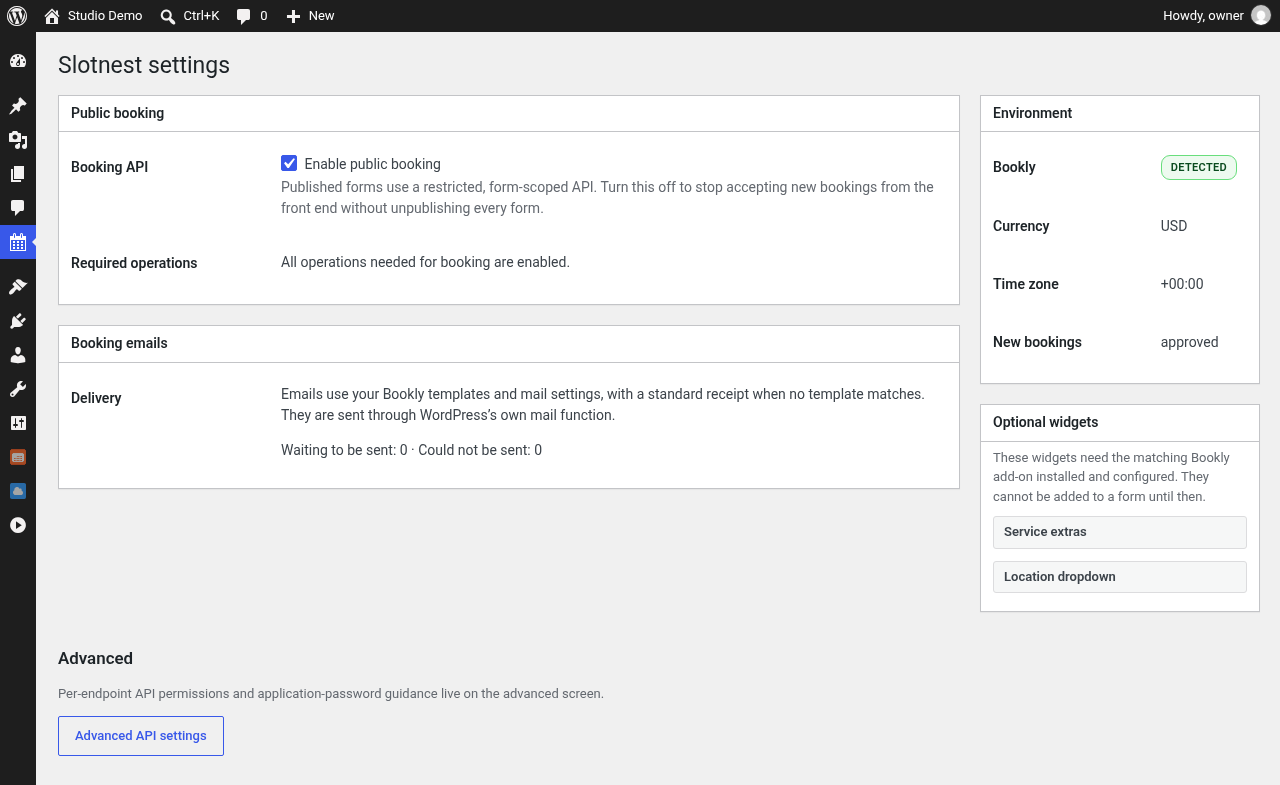Open the Howdy, owner account menu
1280x785 pixels.
(1216, 16)
